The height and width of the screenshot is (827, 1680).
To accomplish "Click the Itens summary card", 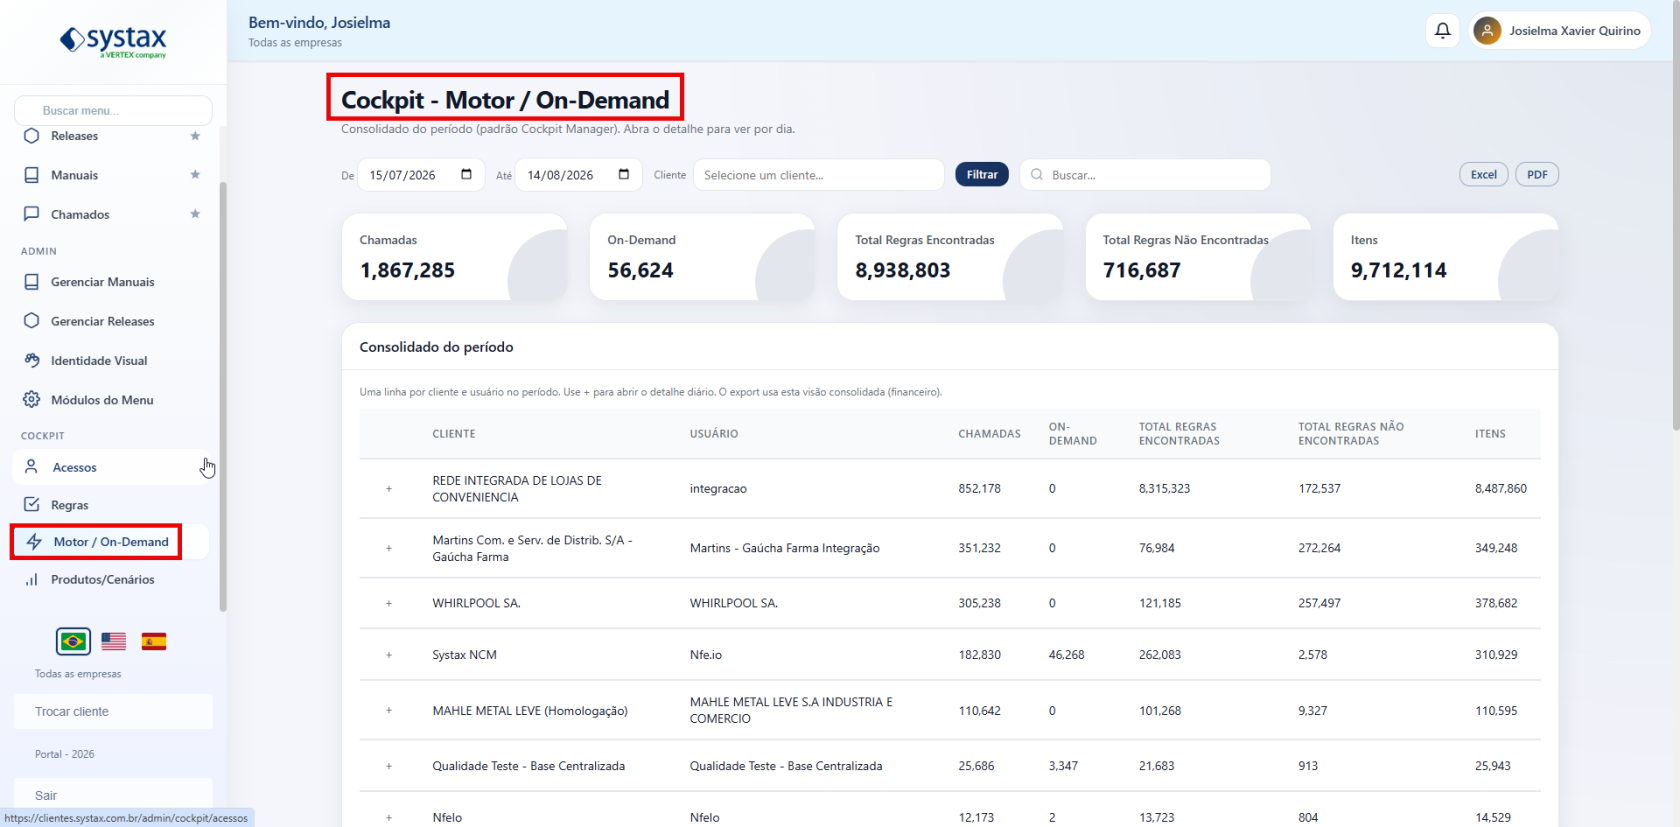I will [1446, 257].
